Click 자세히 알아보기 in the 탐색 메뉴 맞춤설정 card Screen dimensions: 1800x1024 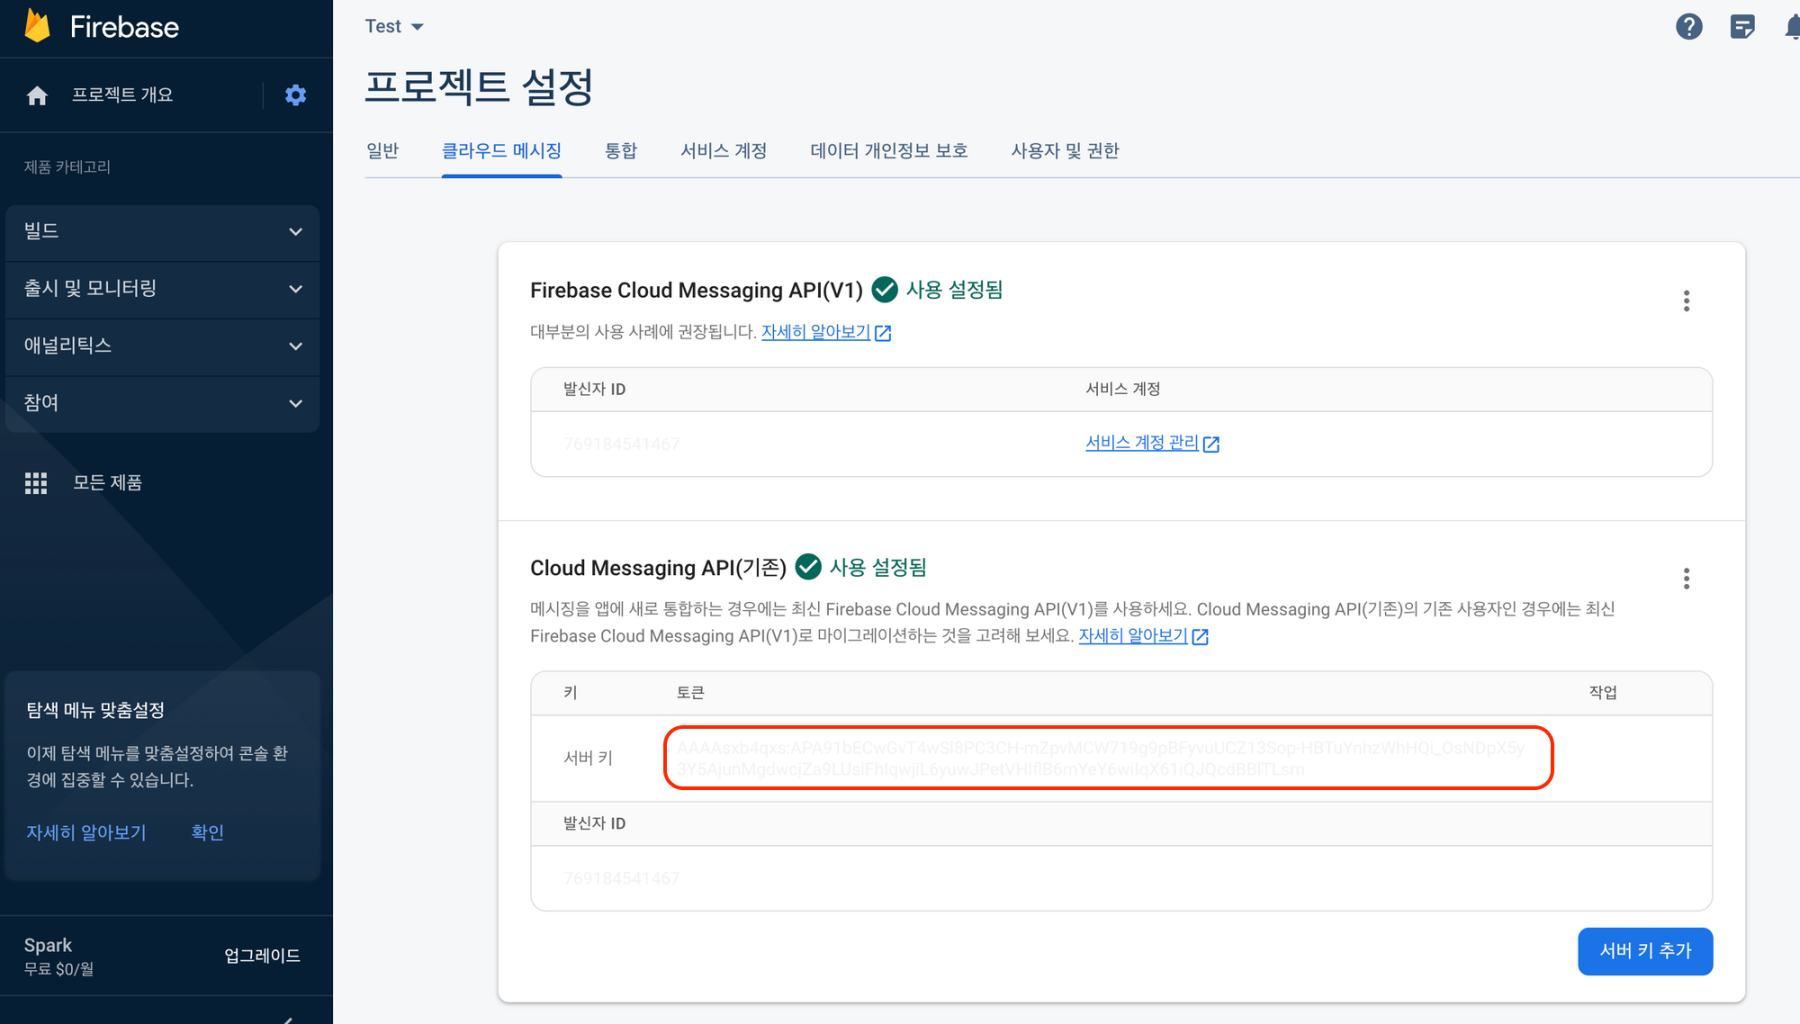86,833
